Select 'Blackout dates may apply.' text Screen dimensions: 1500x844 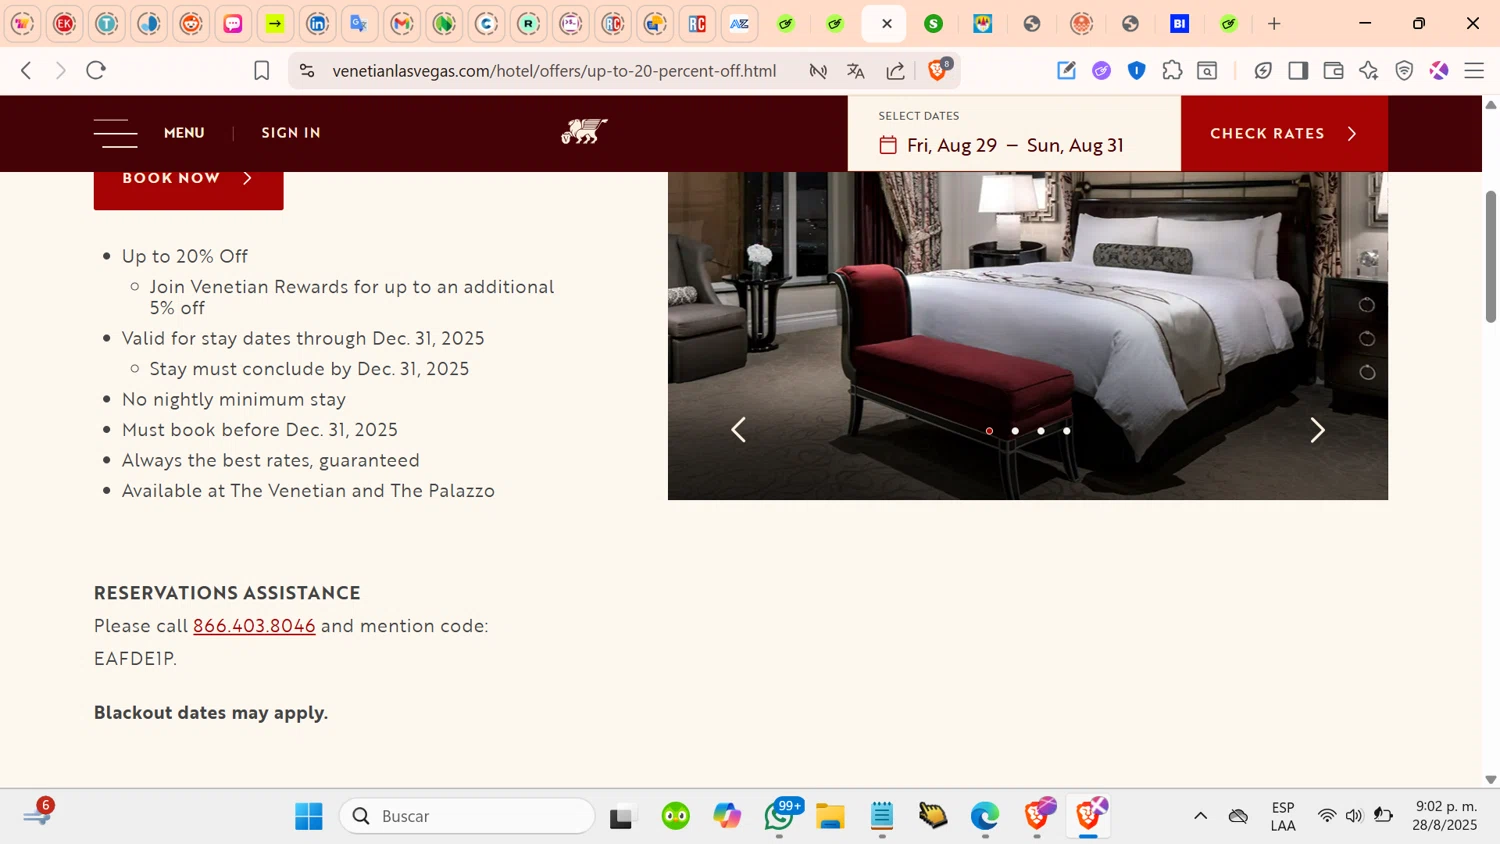pos(211,713)
